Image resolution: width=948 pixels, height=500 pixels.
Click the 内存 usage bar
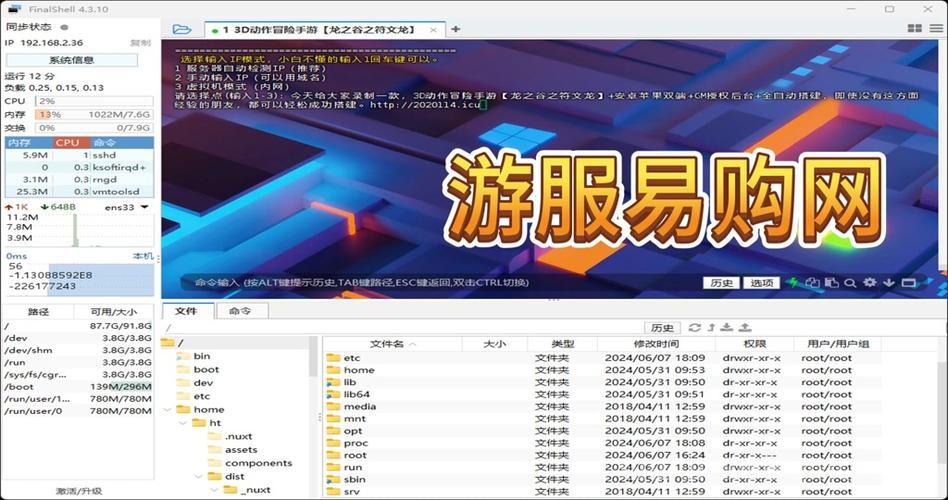(x=94, y=114)
